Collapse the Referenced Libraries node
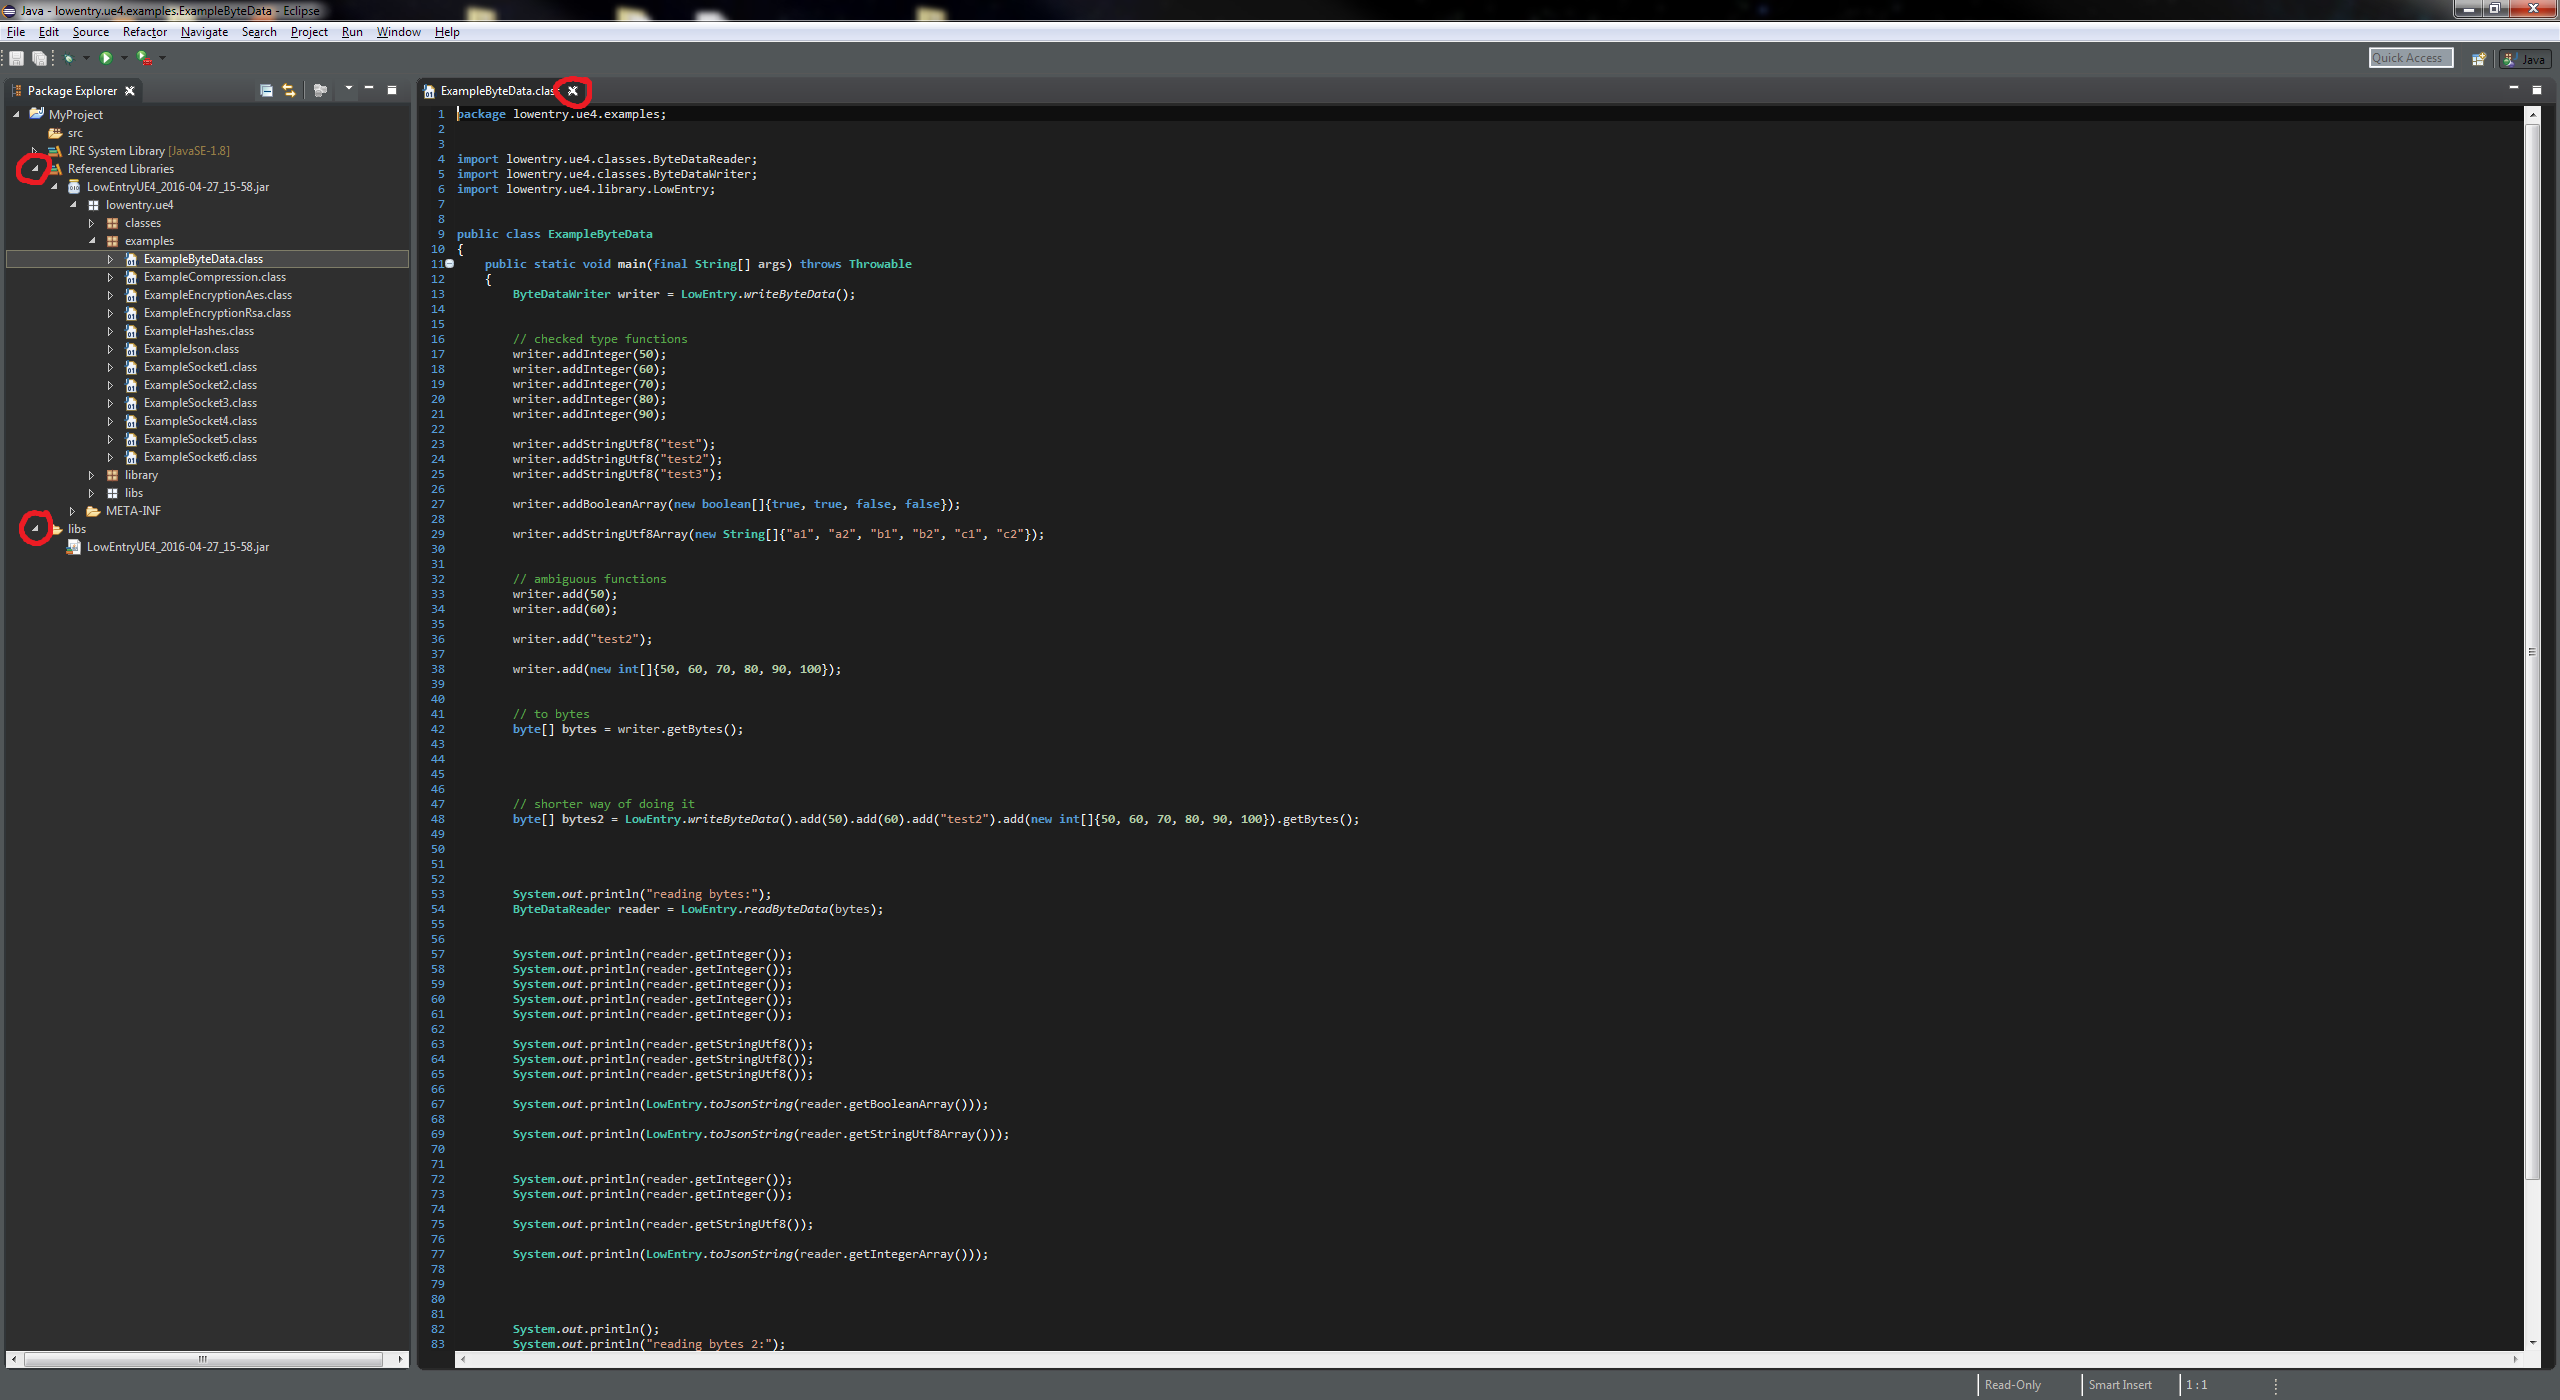Screen dimensions: 2560x1400 tap(36, 168)
